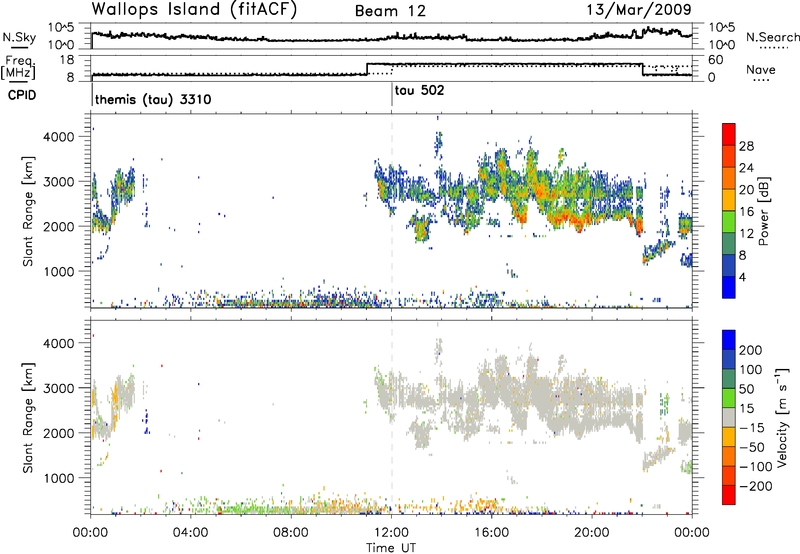Click the '4000' range tick in the power panel
Image resolution: width=800 pixels, height=554 pixels.
(59, 137)
